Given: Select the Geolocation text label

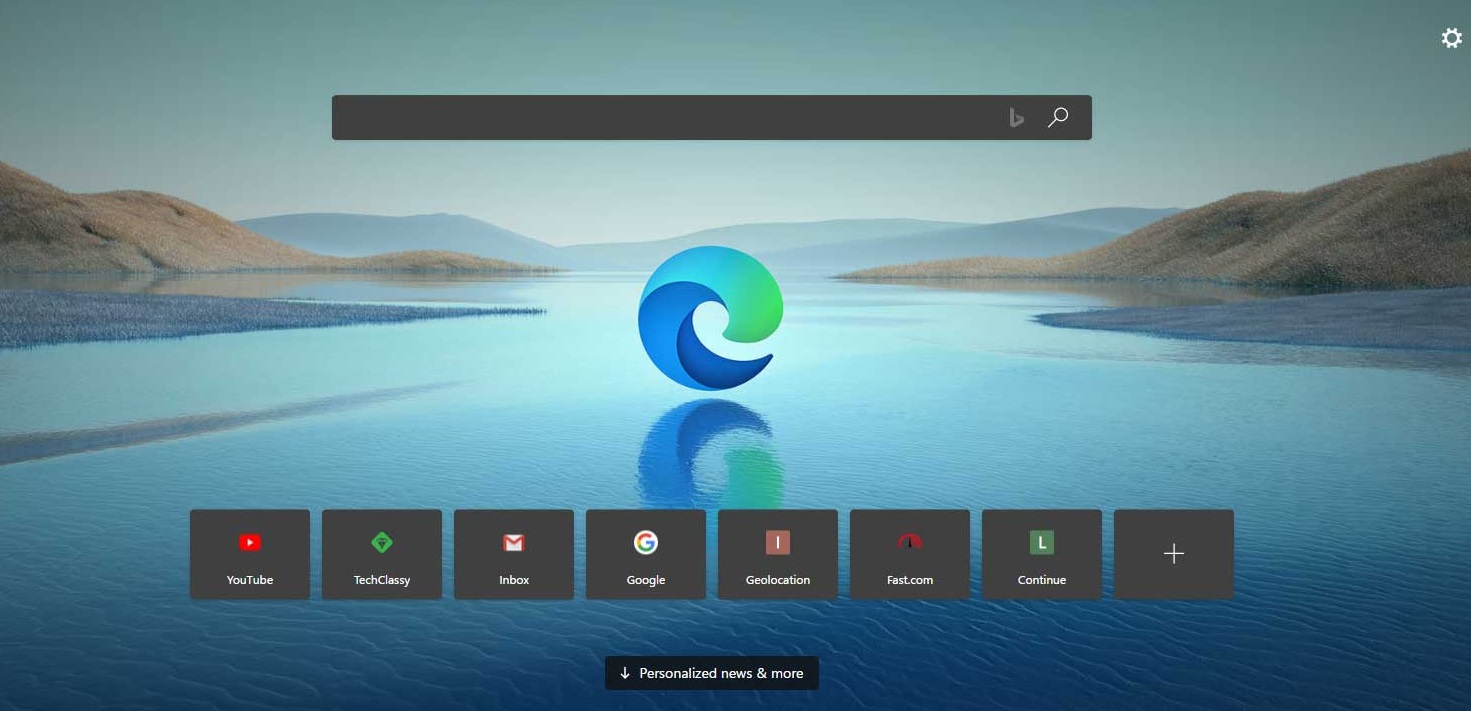Looking at the screenshot, I should (778, 580).
